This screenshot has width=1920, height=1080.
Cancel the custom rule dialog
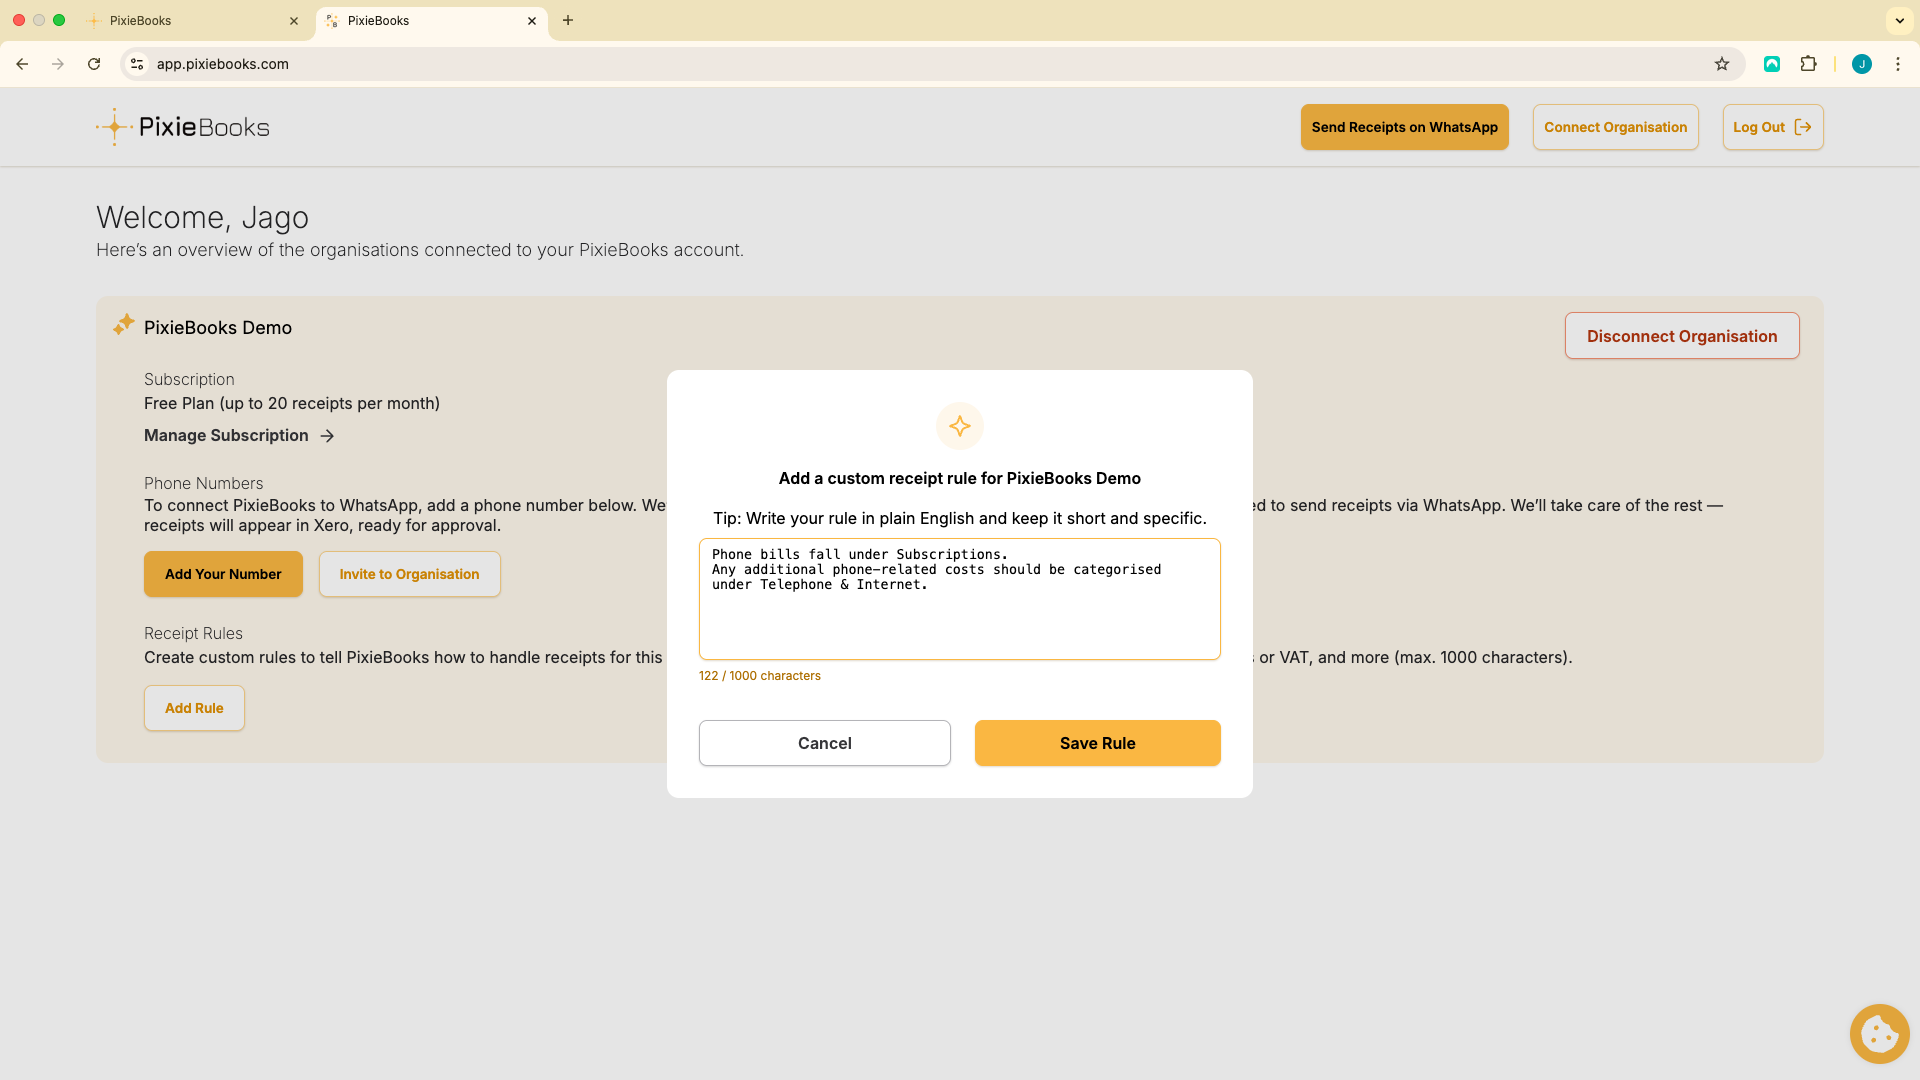(824, 743)
